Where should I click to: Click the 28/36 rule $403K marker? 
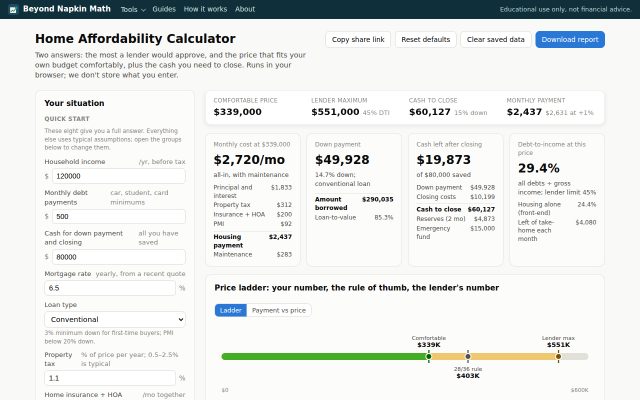pyautogui.click(x=468, y=356)
